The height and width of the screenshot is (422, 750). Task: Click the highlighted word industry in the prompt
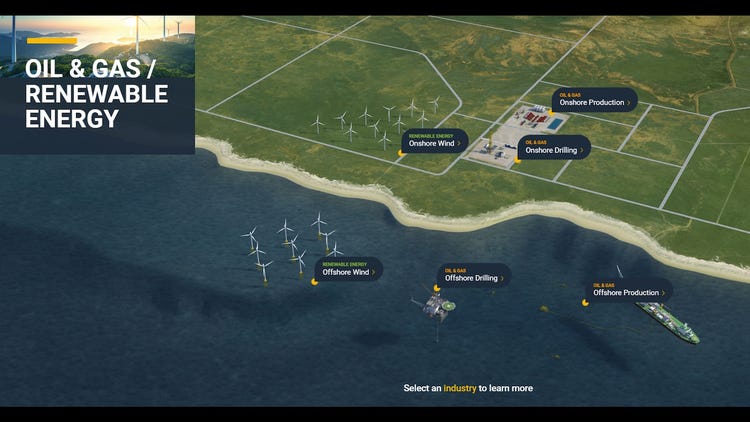click(460, 388)
